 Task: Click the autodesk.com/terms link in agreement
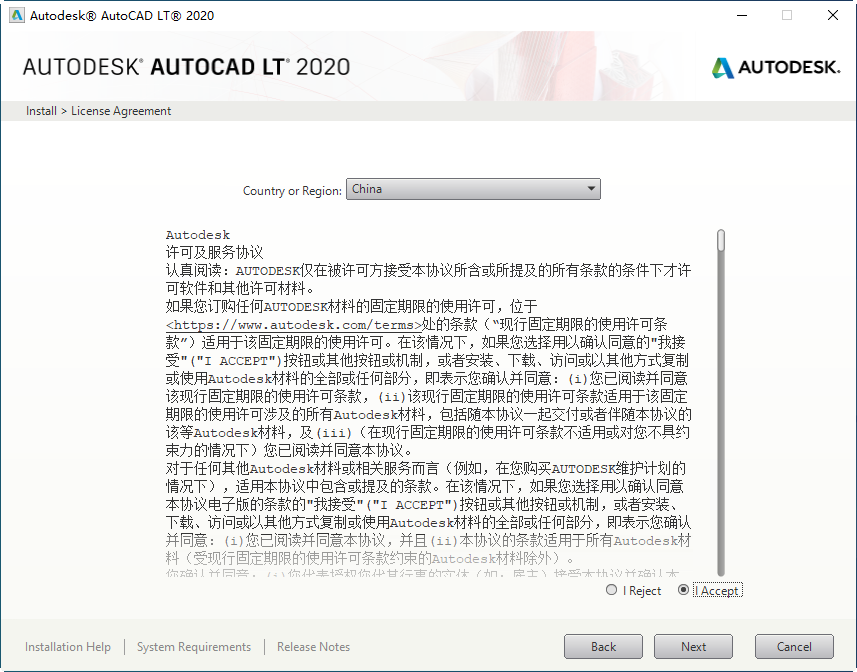pyautogui.click(x=294, y=325)
